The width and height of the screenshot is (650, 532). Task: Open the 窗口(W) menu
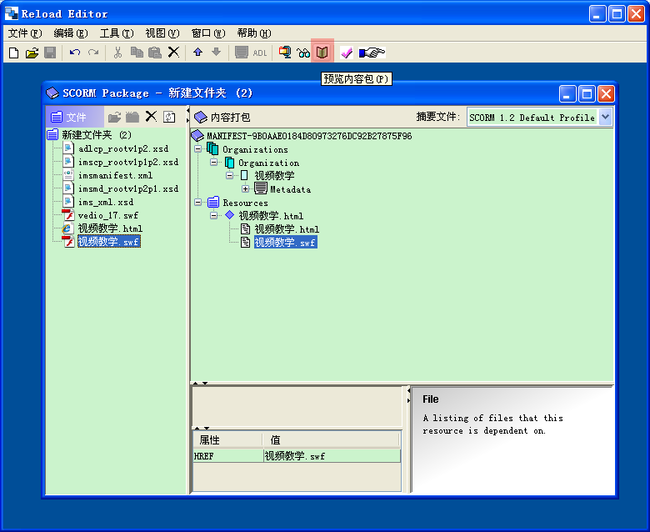click(x=209, y=33)
